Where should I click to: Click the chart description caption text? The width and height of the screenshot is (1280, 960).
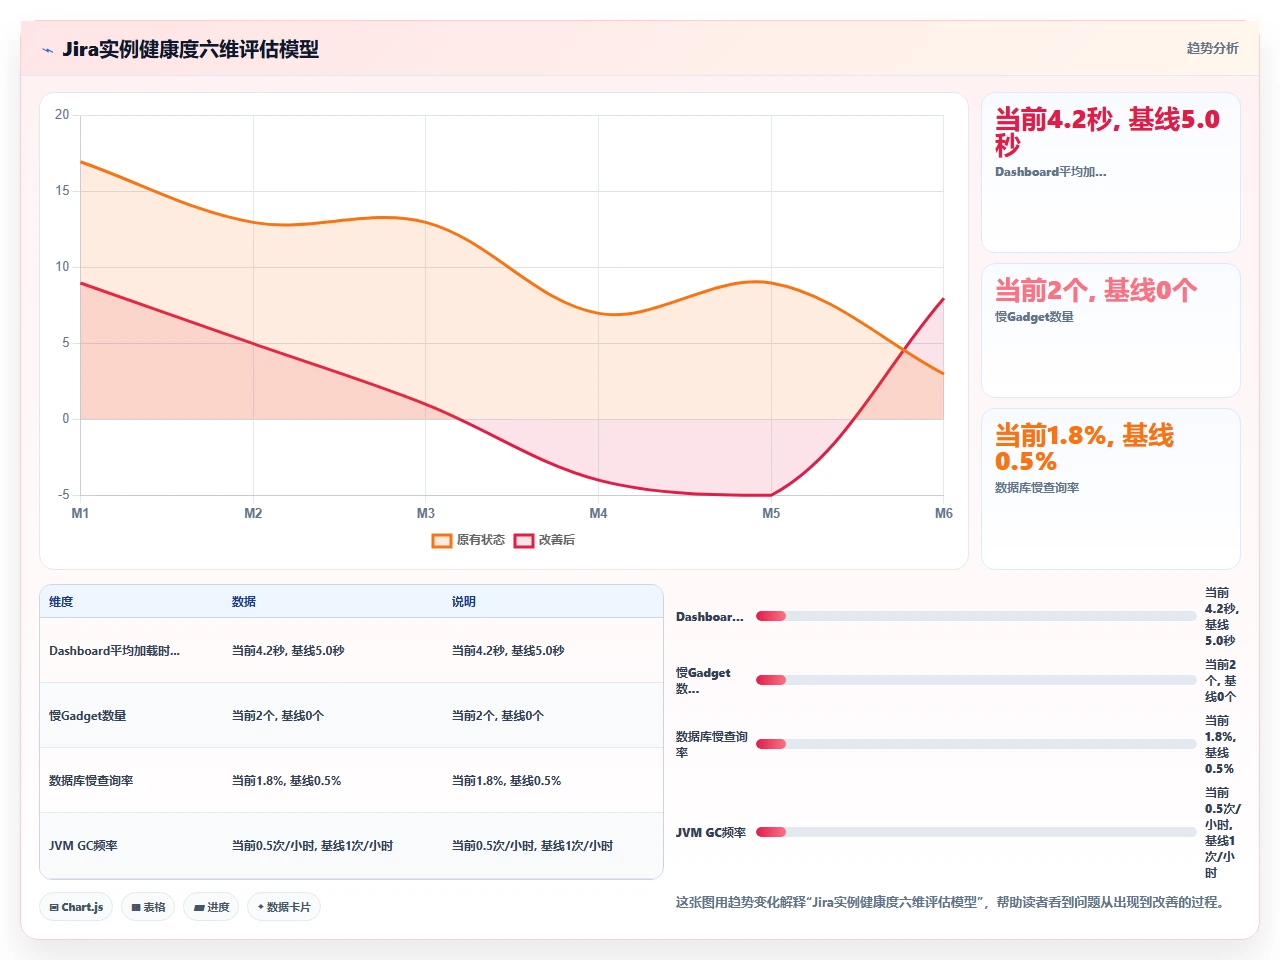(950, 902)
